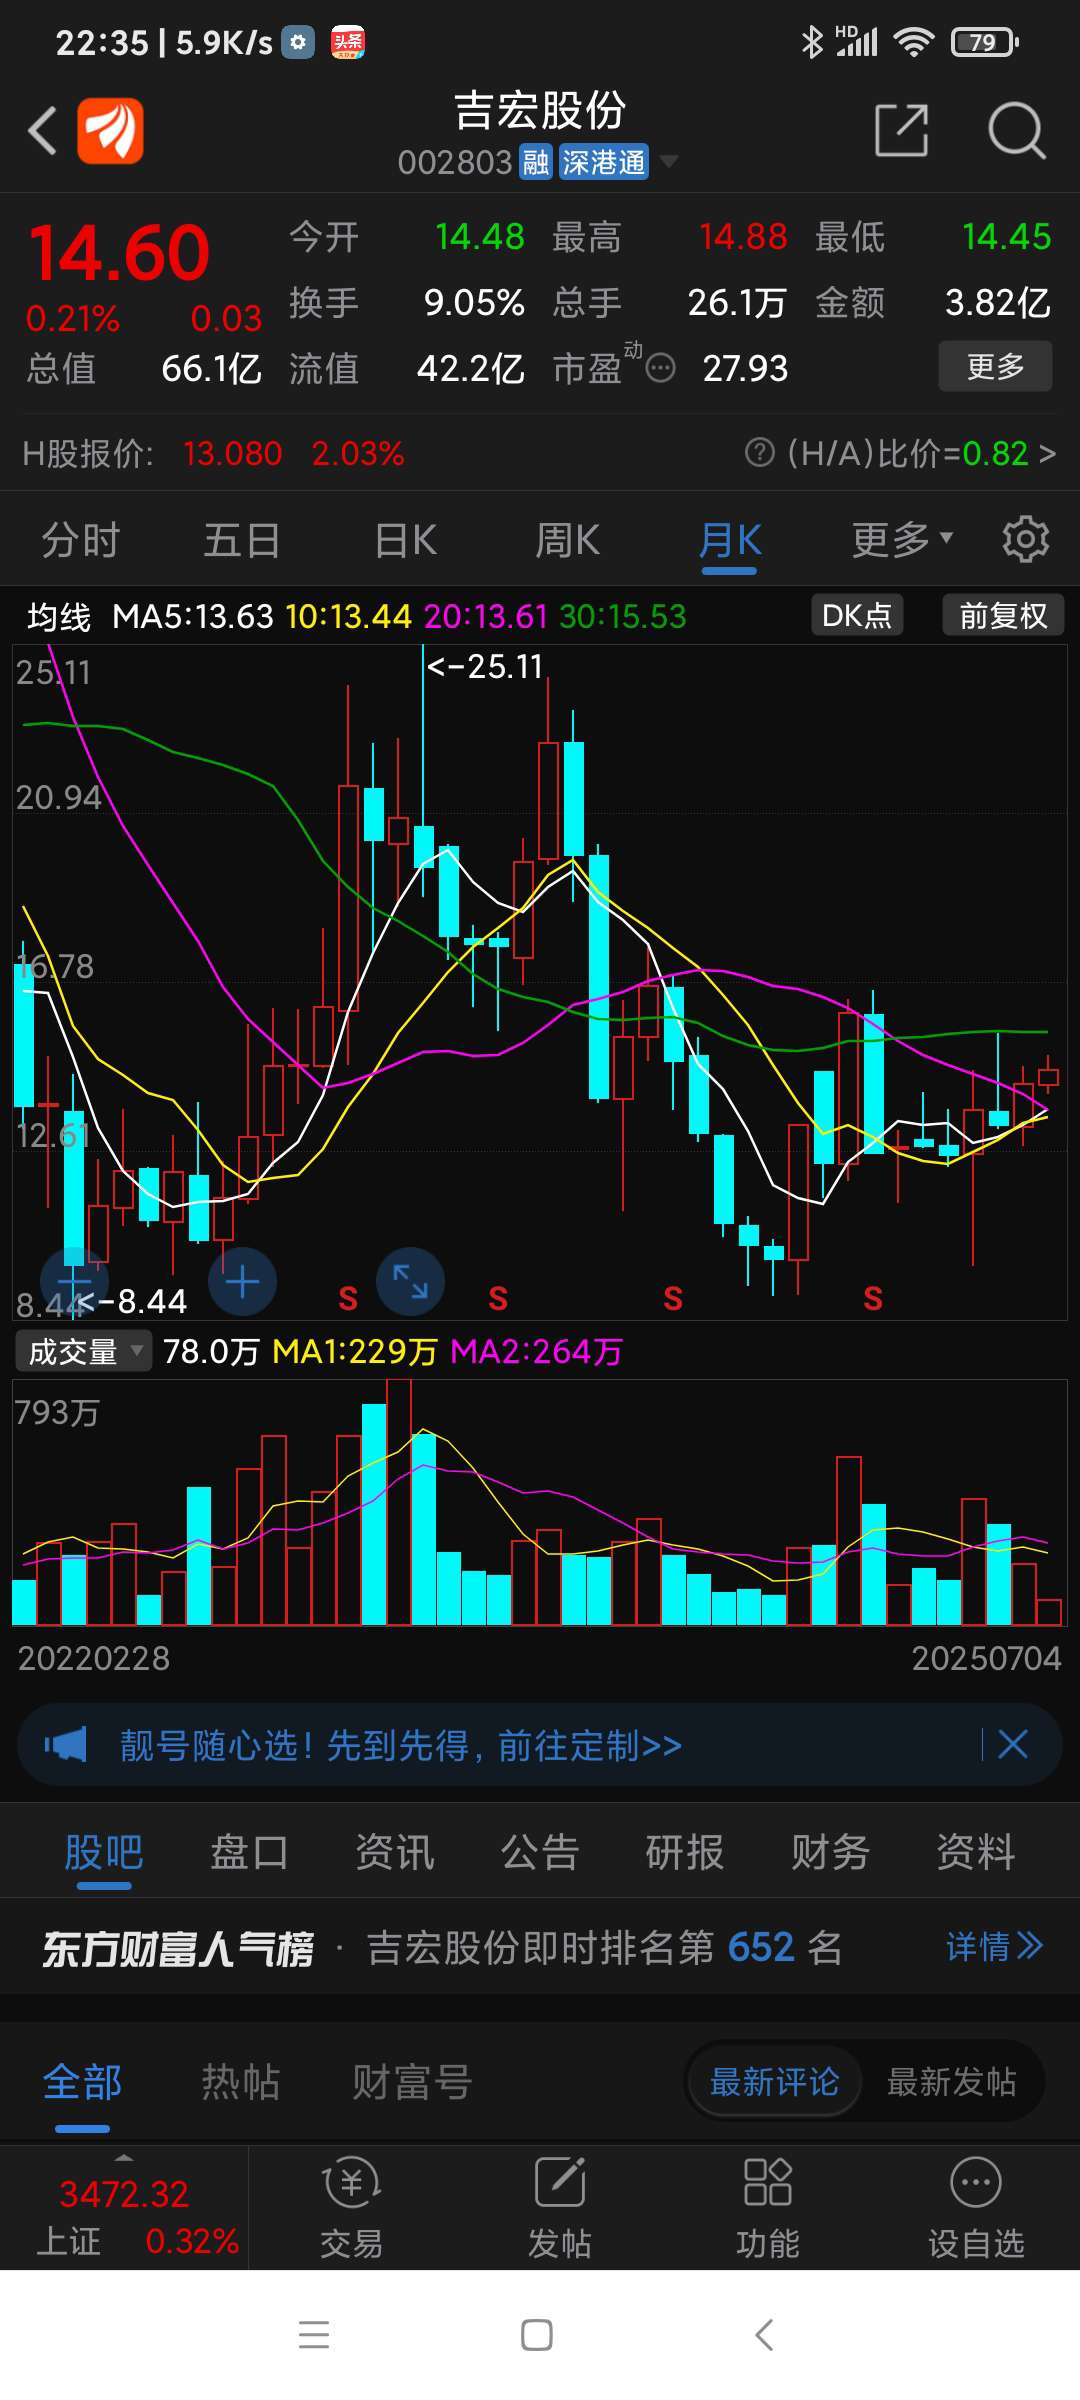Tap the 深港通 tag
Image resolution: width=1080 pixels, height=2400 pixels.
603,162
